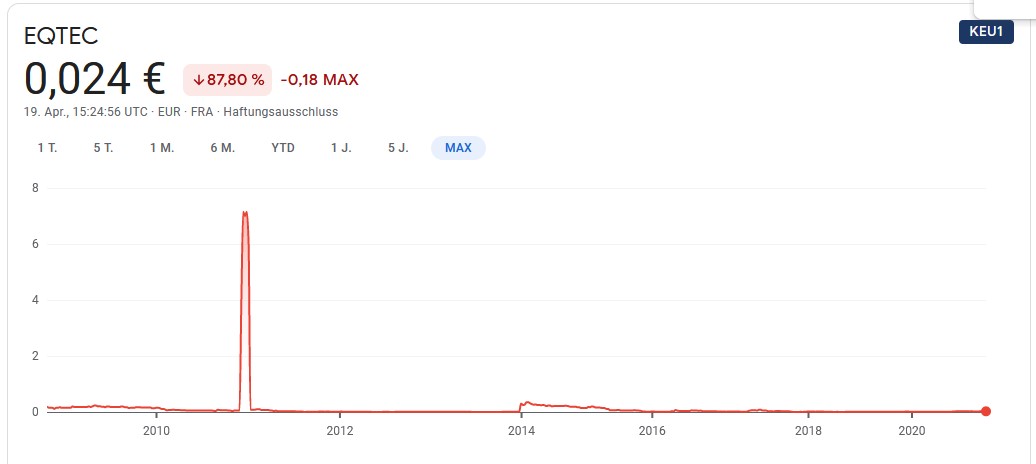Select the MAX range tab

tap(458, 148)
